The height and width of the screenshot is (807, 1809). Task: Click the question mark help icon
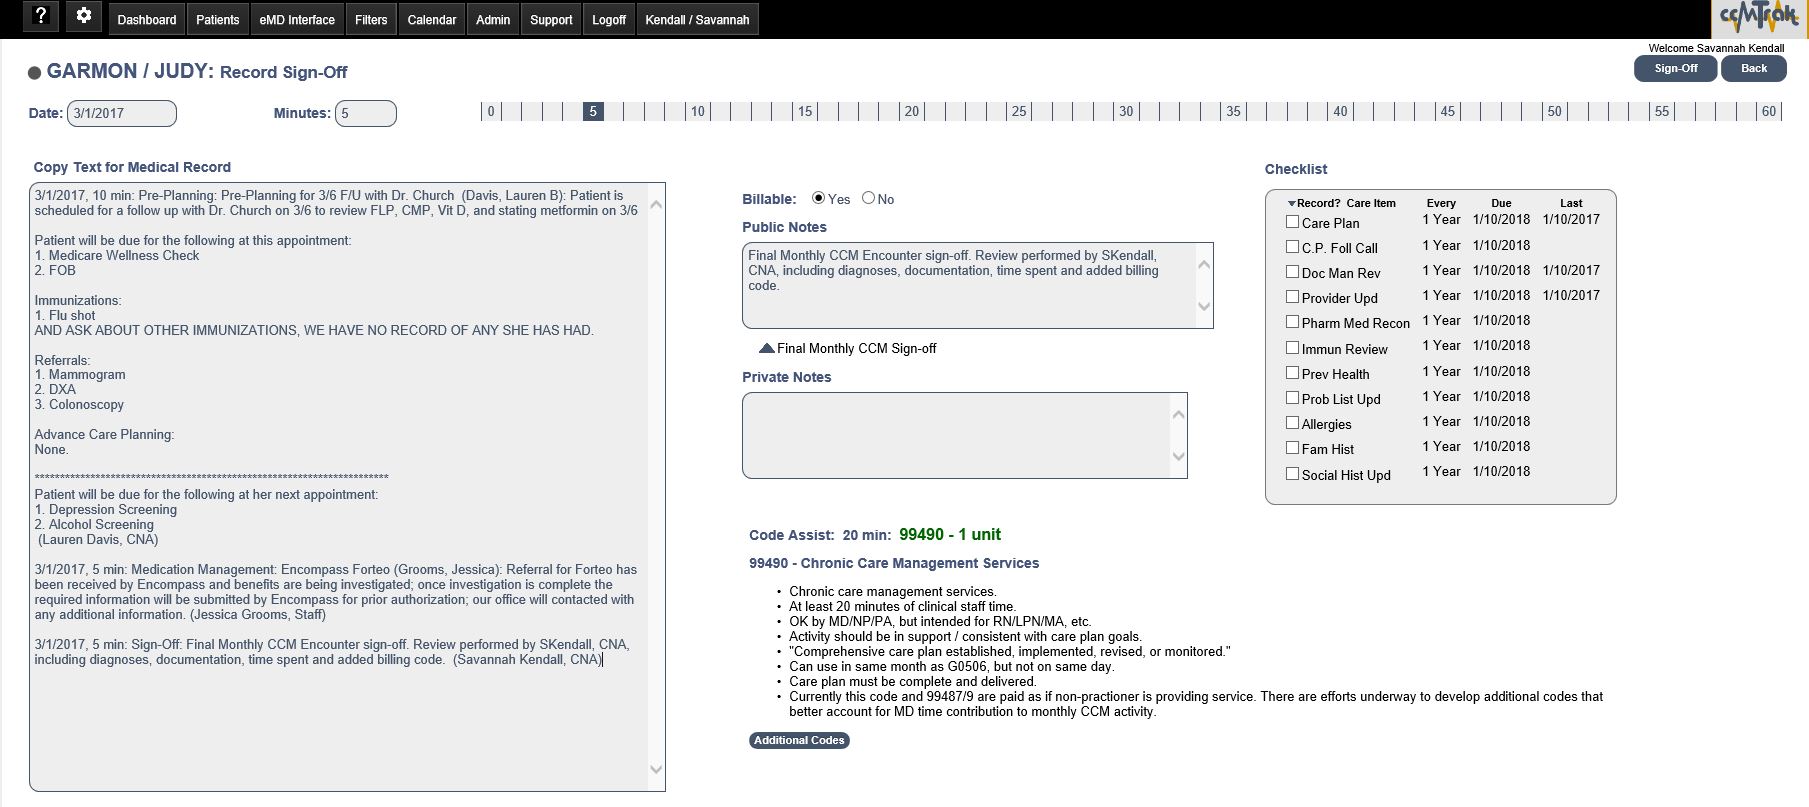pos(40,16)
